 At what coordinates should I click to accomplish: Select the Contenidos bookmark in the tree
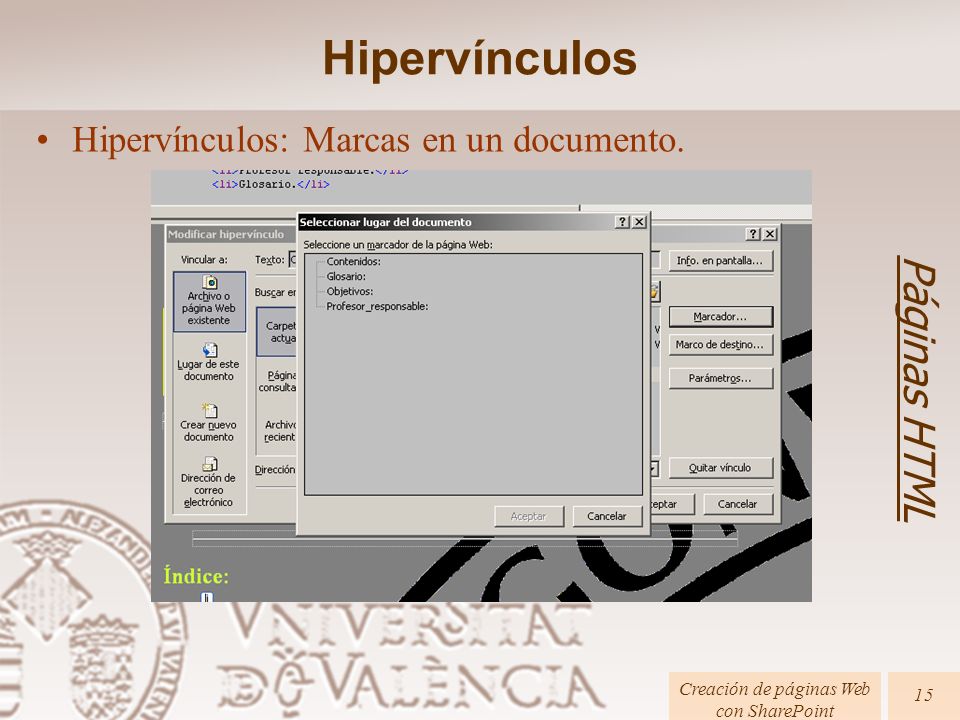[x=353, y=261]
